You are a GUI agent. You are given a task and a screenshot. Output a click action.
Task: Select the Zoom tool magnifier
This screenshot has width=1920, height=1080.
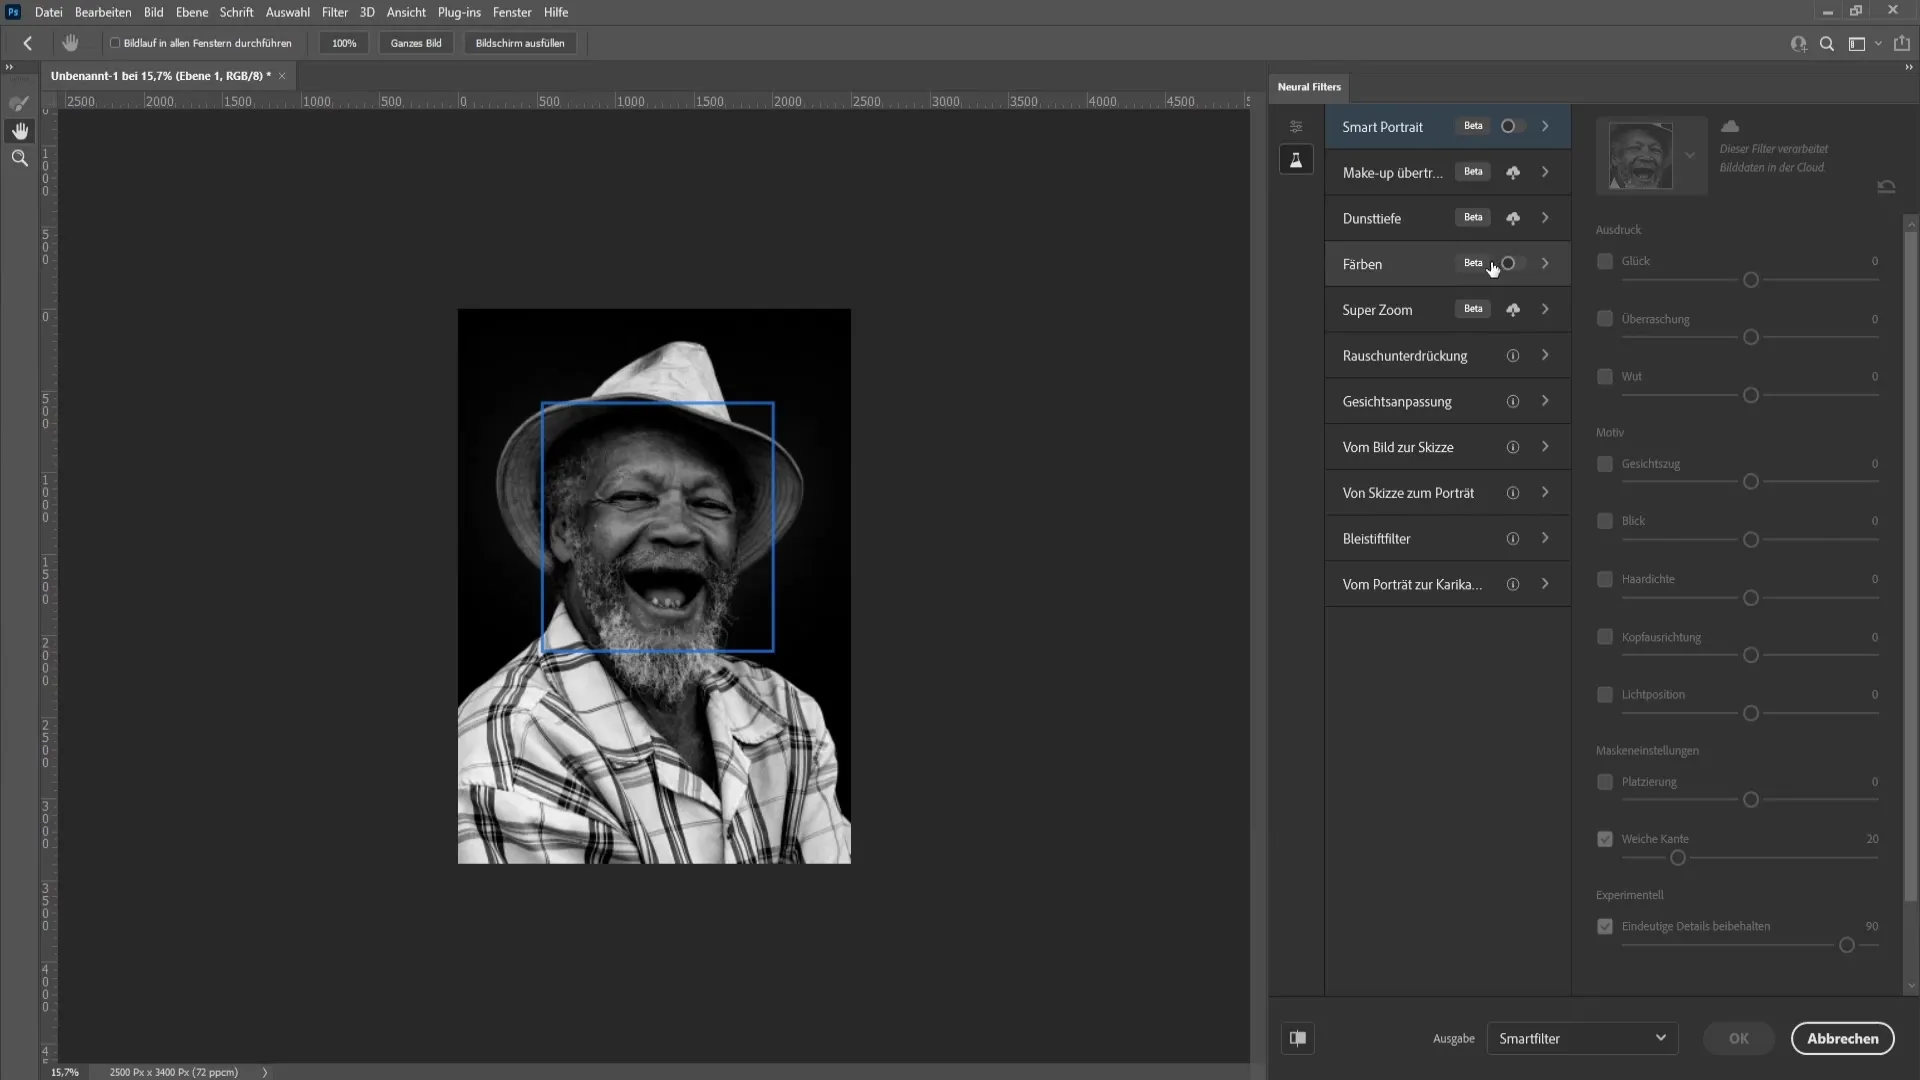[20, 158]
